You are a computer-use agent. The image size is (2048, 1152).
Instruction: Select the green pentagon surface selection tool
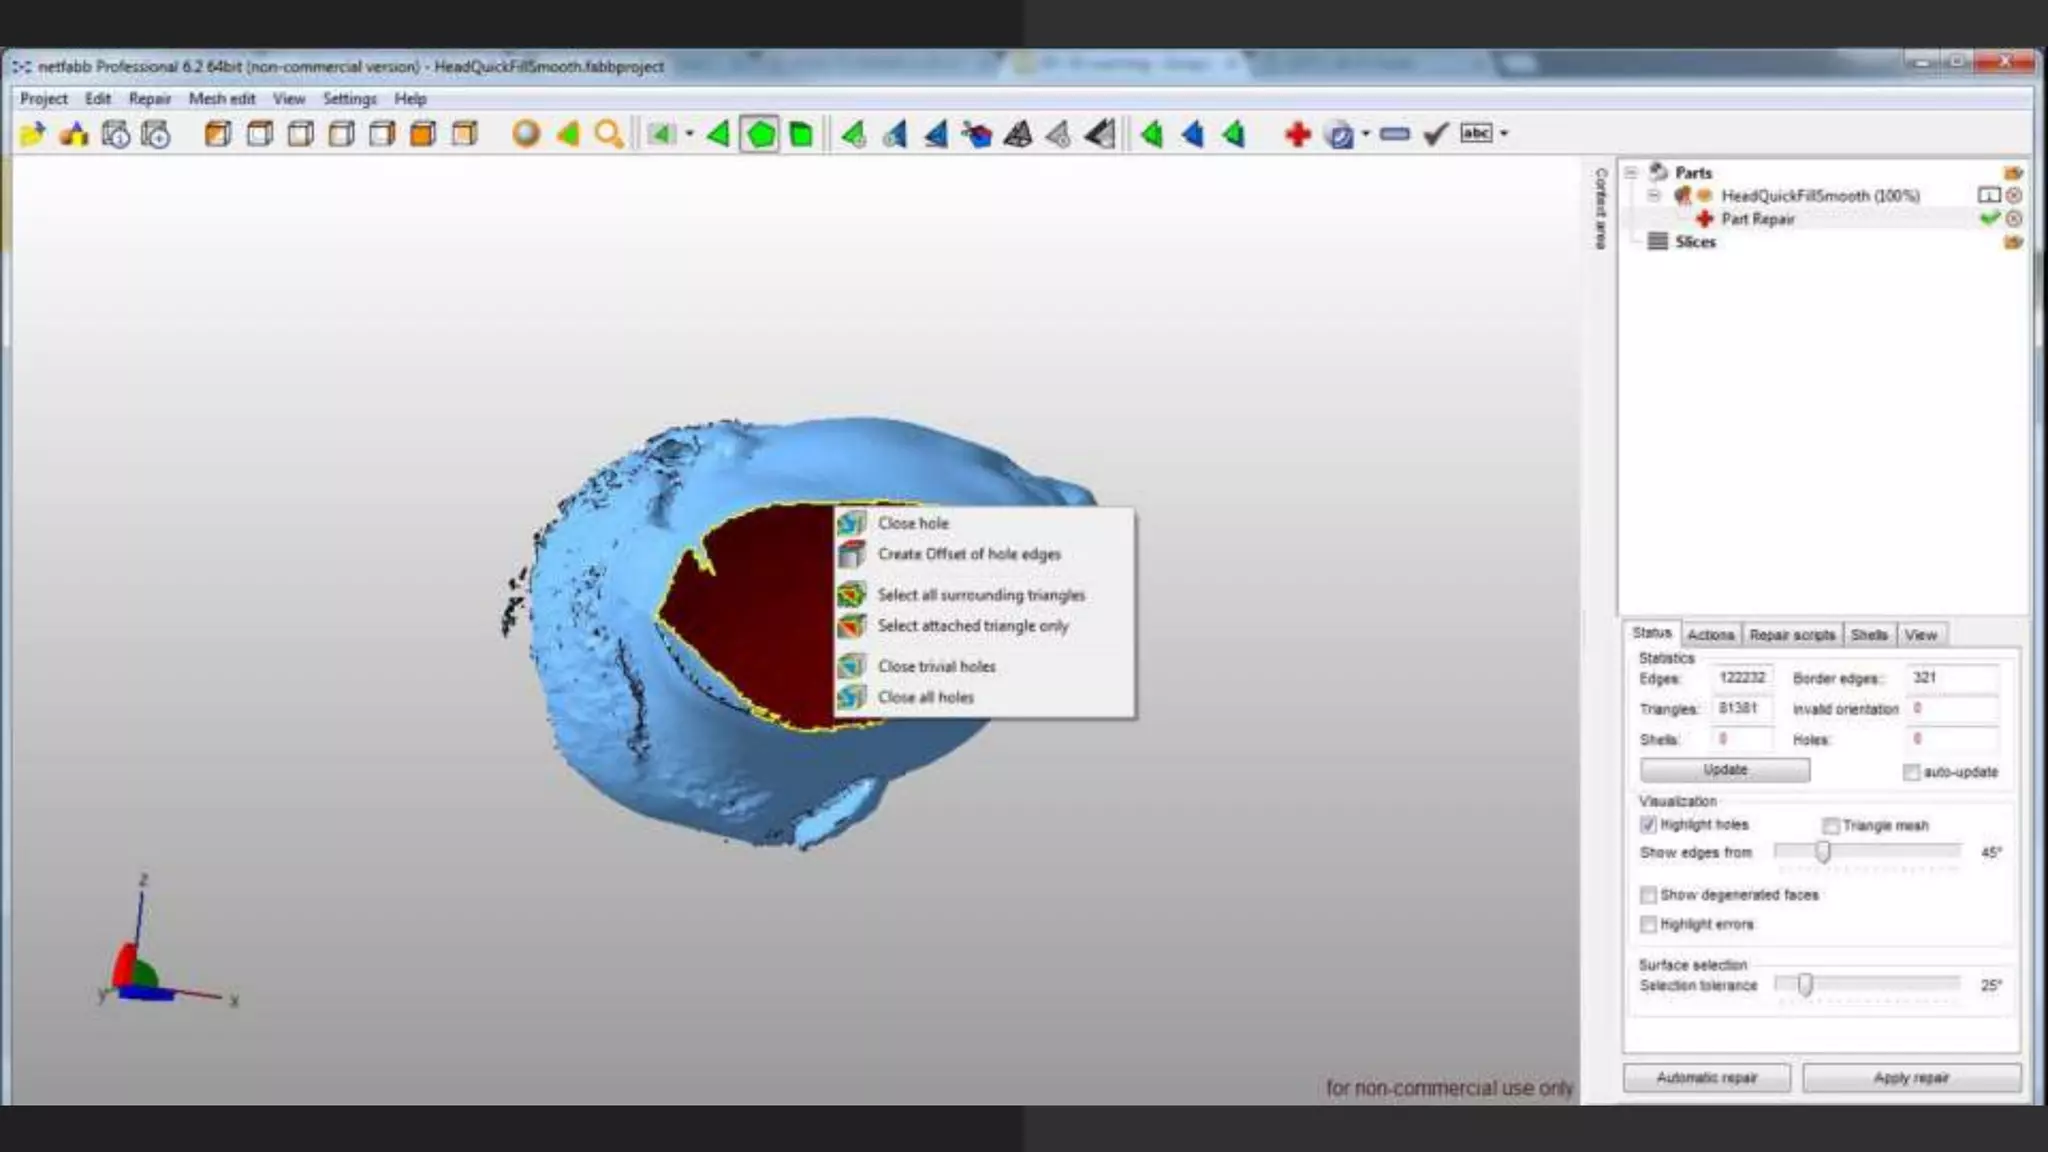[x=760, y=134]
